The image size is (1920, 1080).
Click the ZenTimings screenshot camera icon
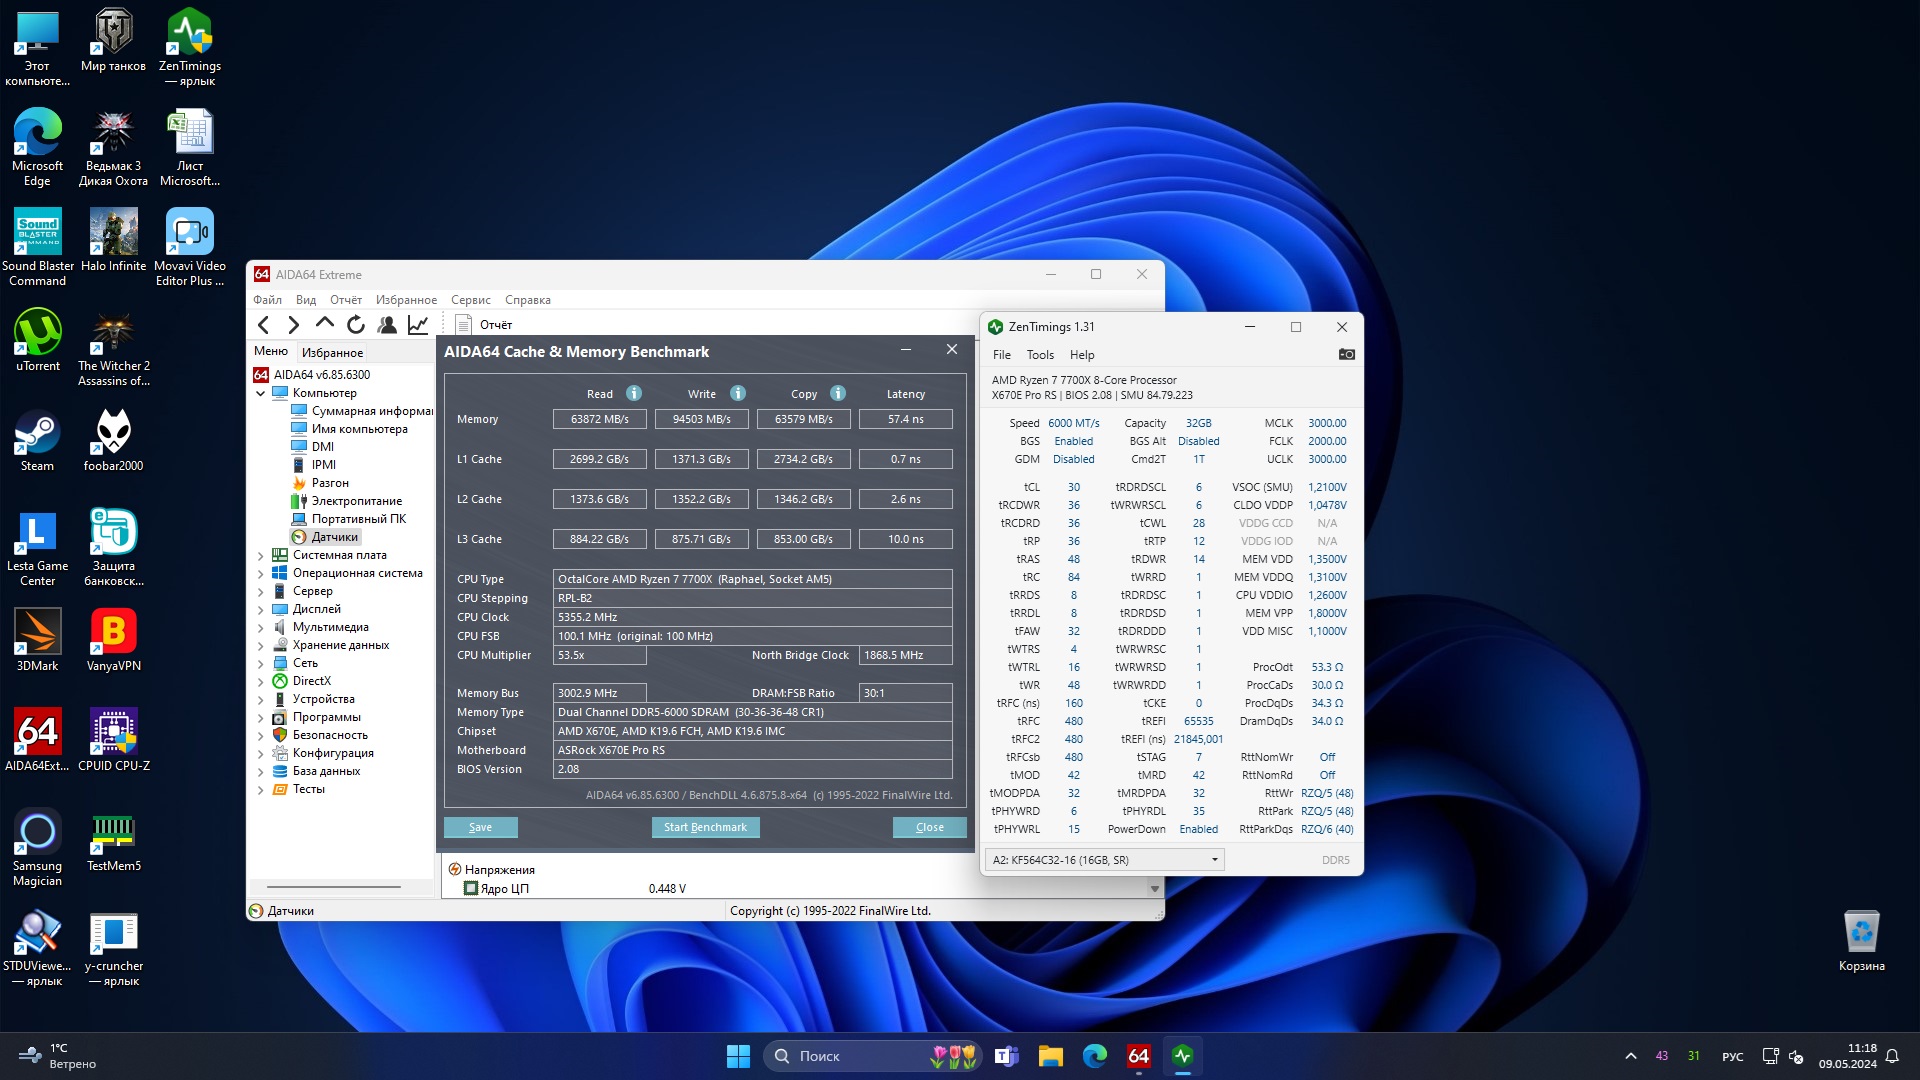[1346, 355]
